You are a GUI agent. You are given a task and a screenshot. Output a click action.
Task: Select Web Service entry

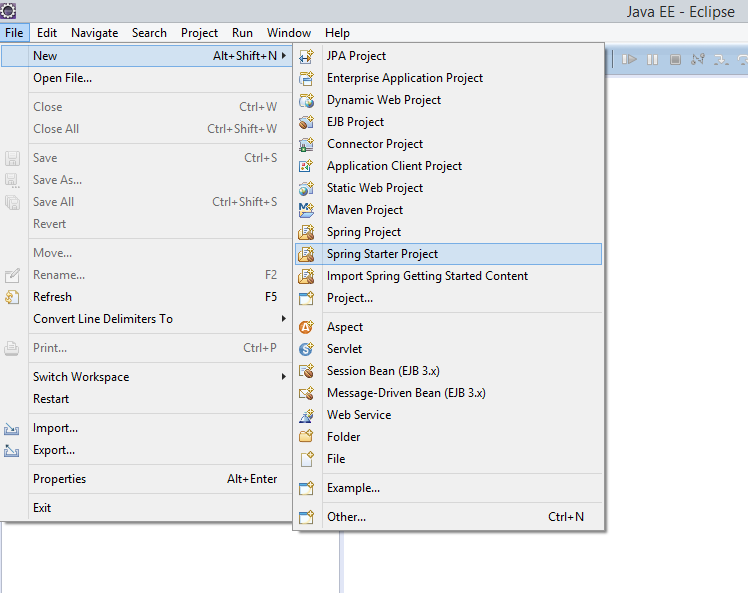pyautogui.click(x=448, y=415)
